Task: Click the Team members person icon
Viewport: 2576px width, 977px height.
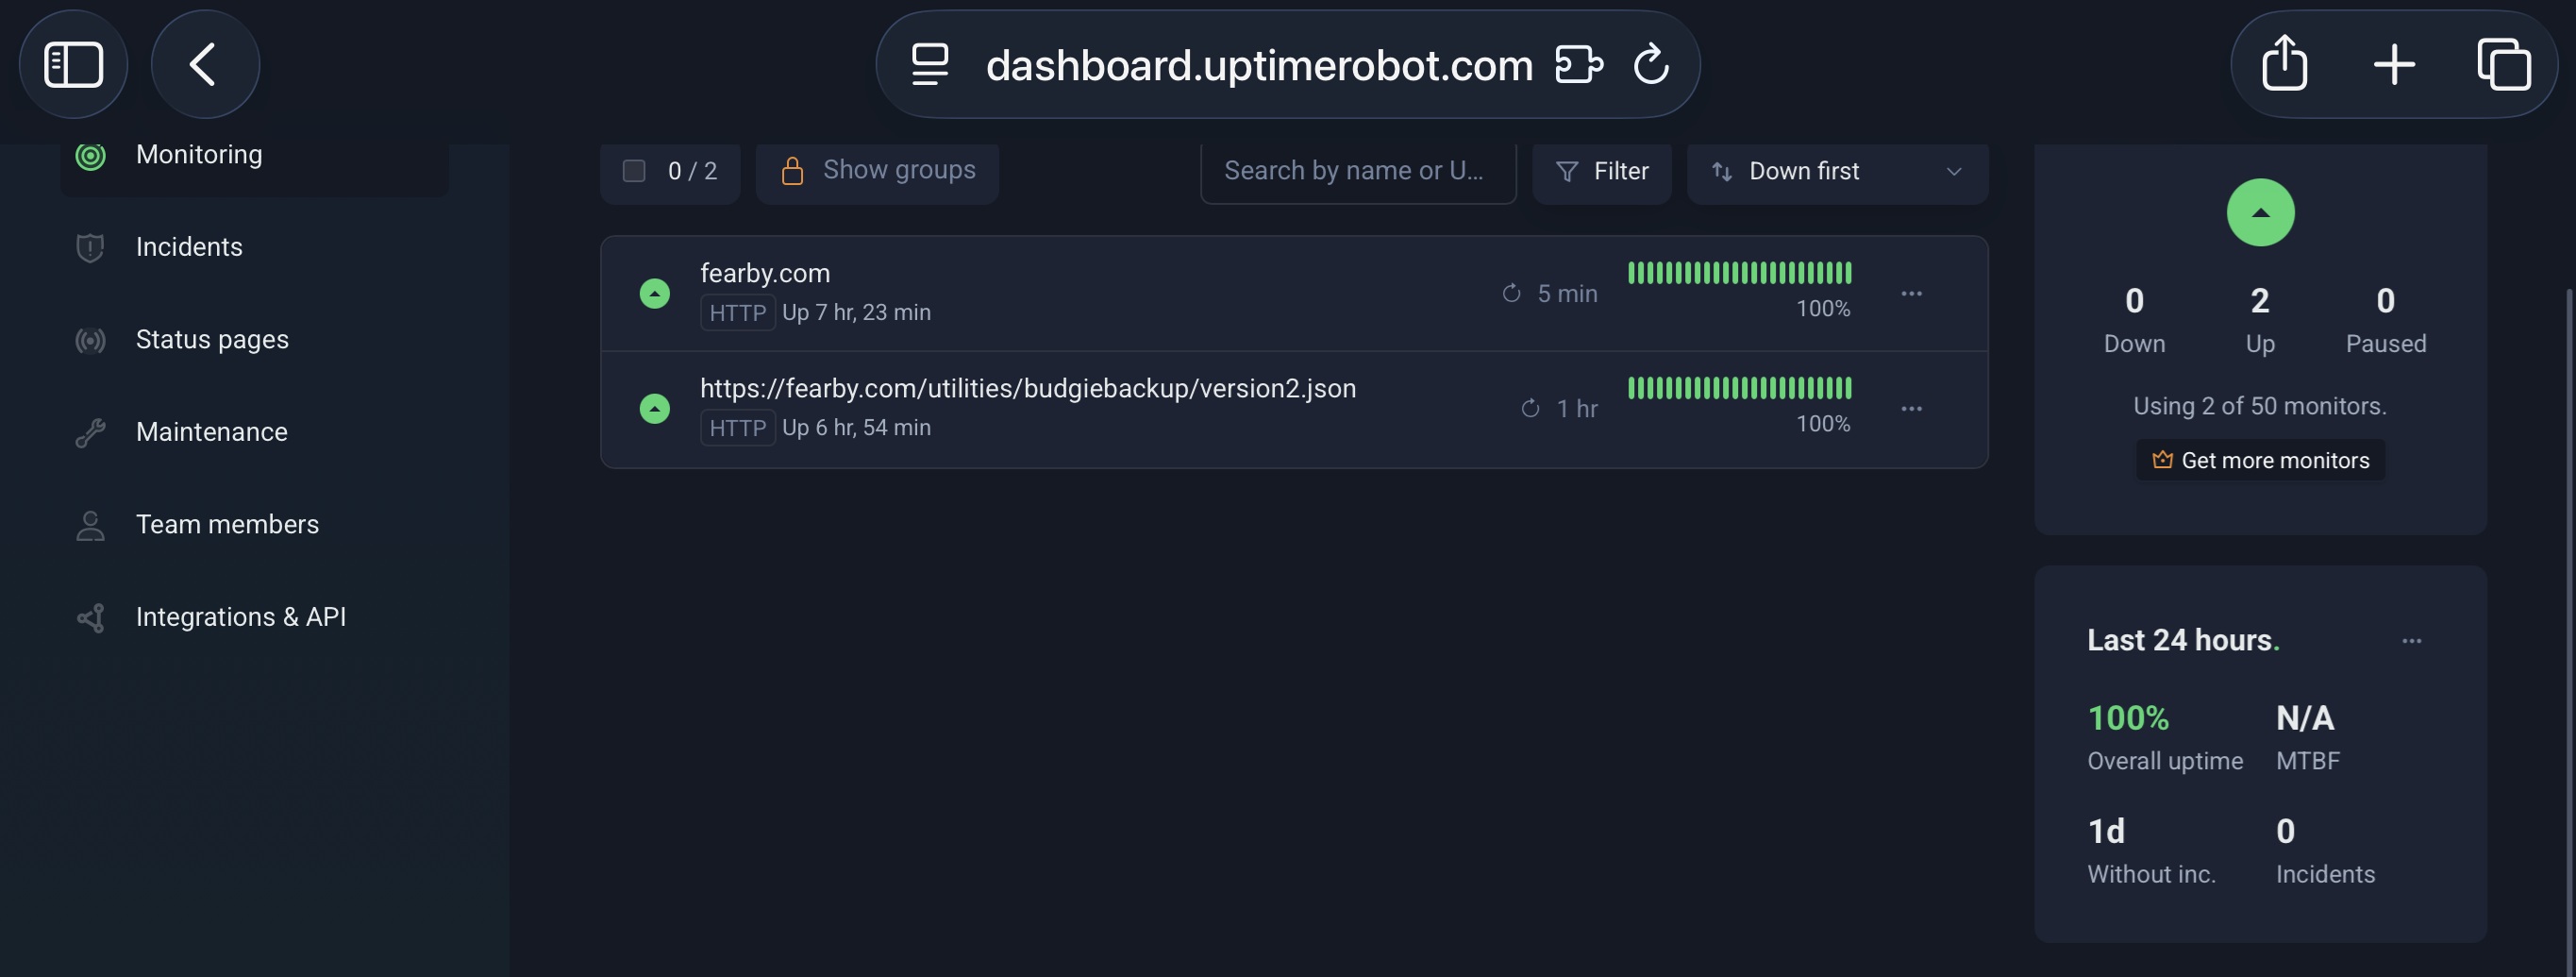Action: tap(91, 525)
